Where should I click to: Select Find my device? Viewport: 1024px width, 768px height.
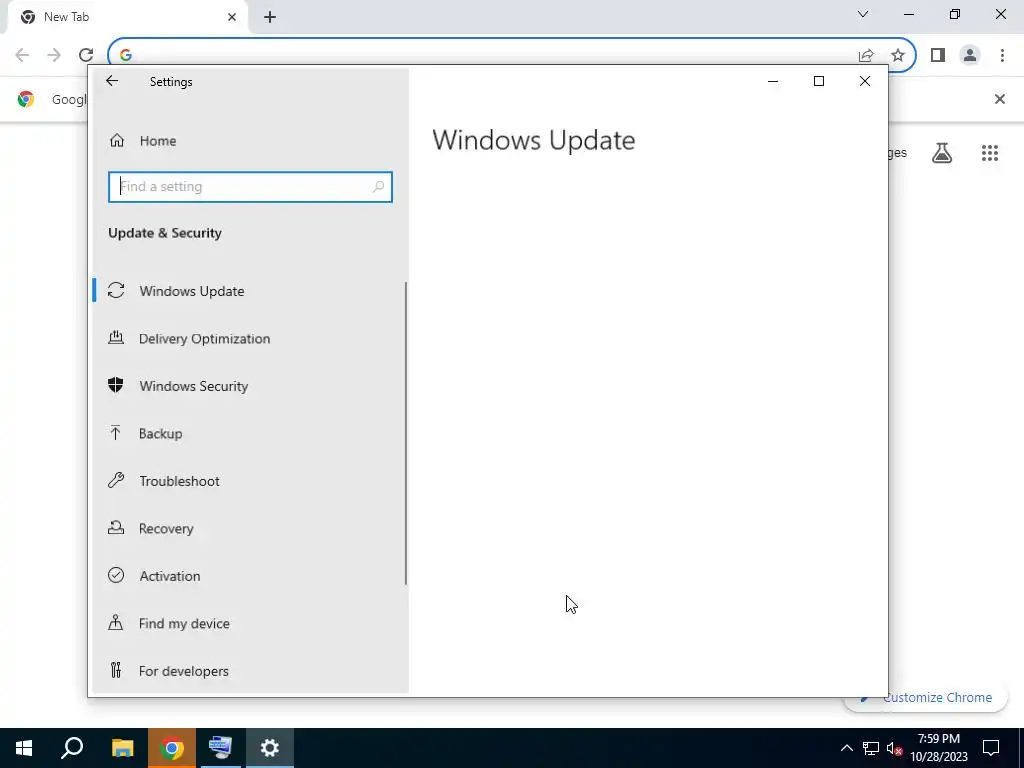pyautogui.click(x=251, y=624)
